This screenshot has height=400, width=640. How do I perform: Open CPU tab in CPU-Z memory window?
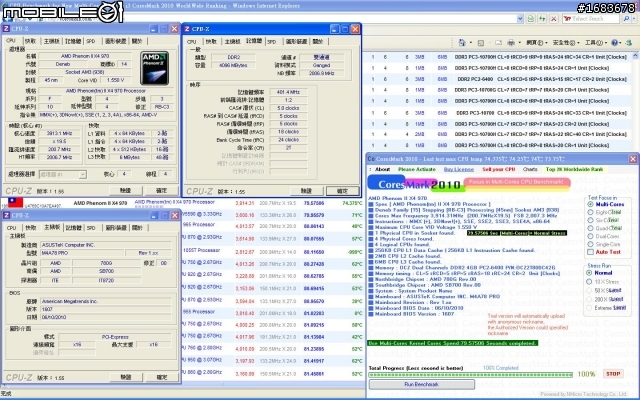coord(191,41)
